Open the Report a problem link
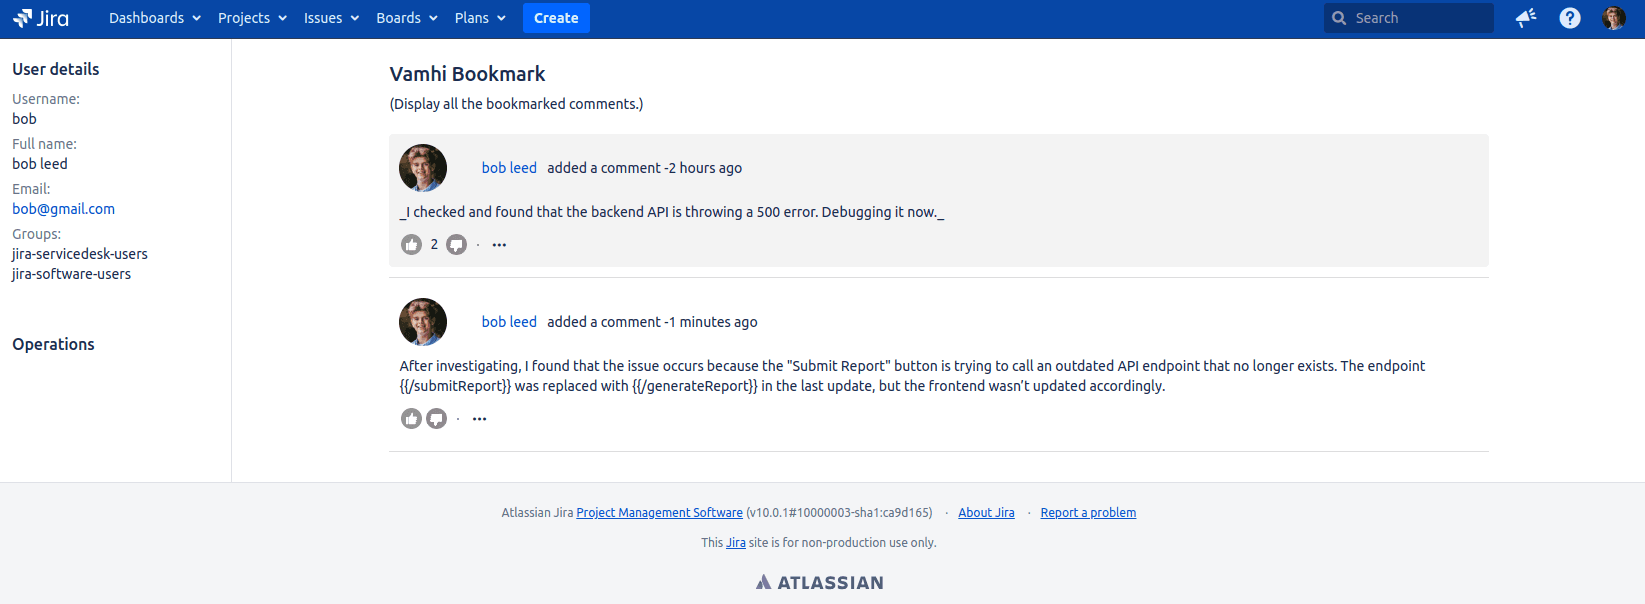 [1088, 513]
